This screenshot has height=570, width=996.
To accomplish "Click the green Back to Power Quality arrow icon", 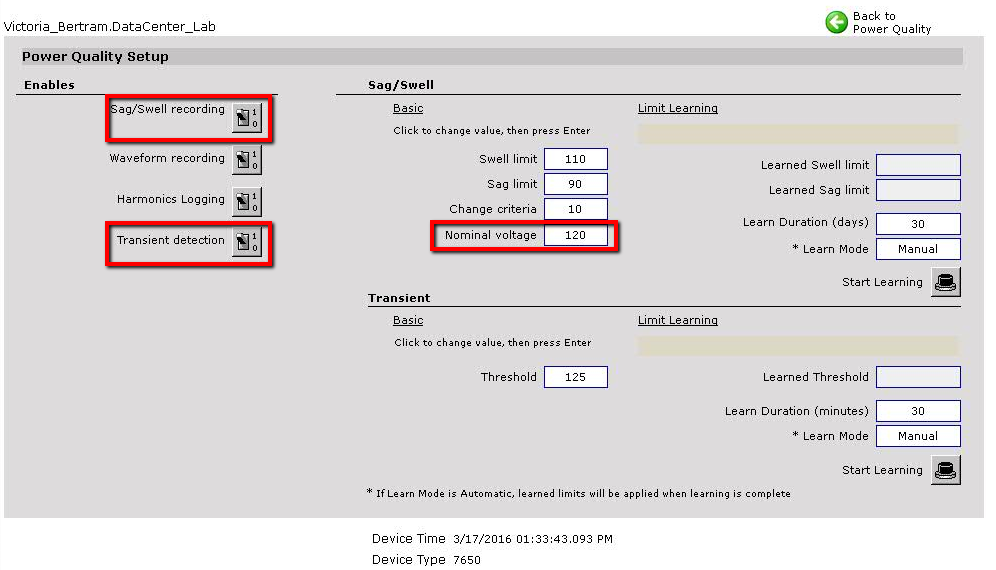I will [x=836, y=22].
